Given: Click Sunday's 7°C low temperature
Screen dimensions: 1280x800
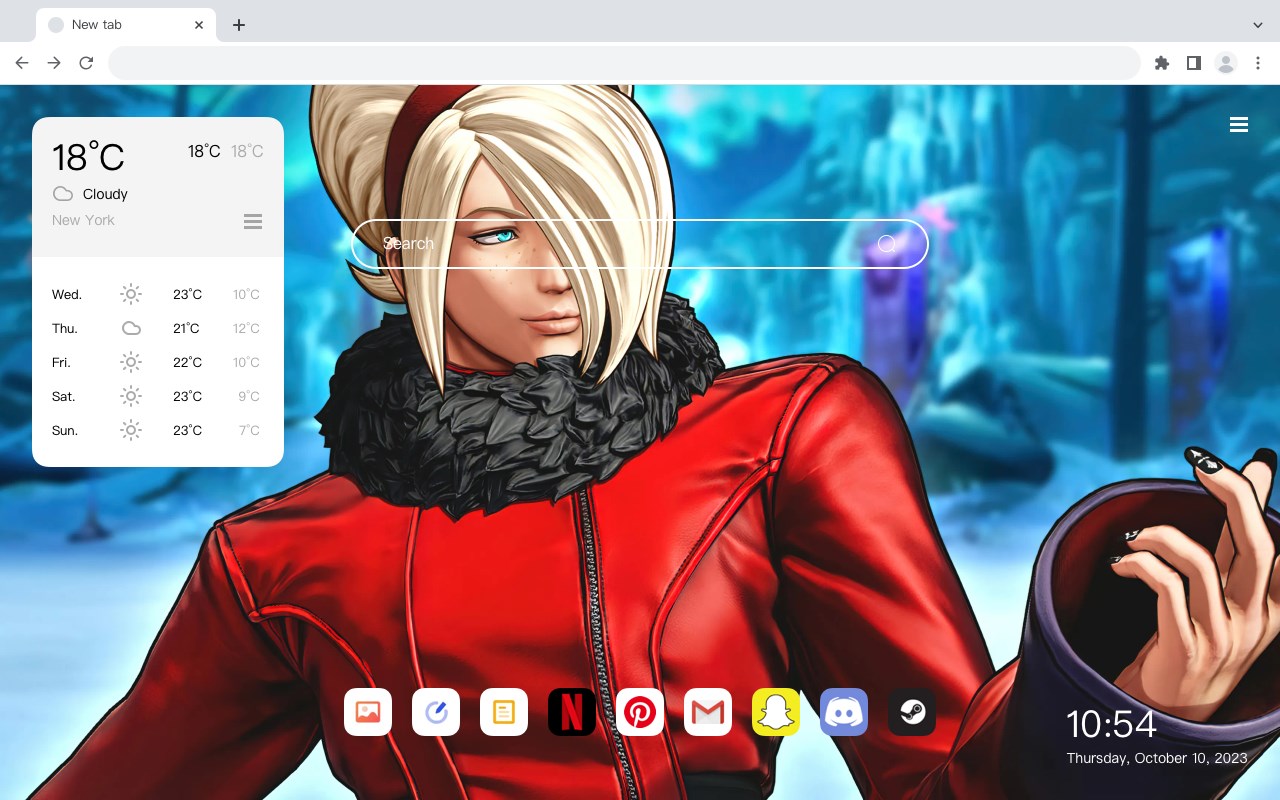Looking at the screenshot, I should [x=249, y=430].
